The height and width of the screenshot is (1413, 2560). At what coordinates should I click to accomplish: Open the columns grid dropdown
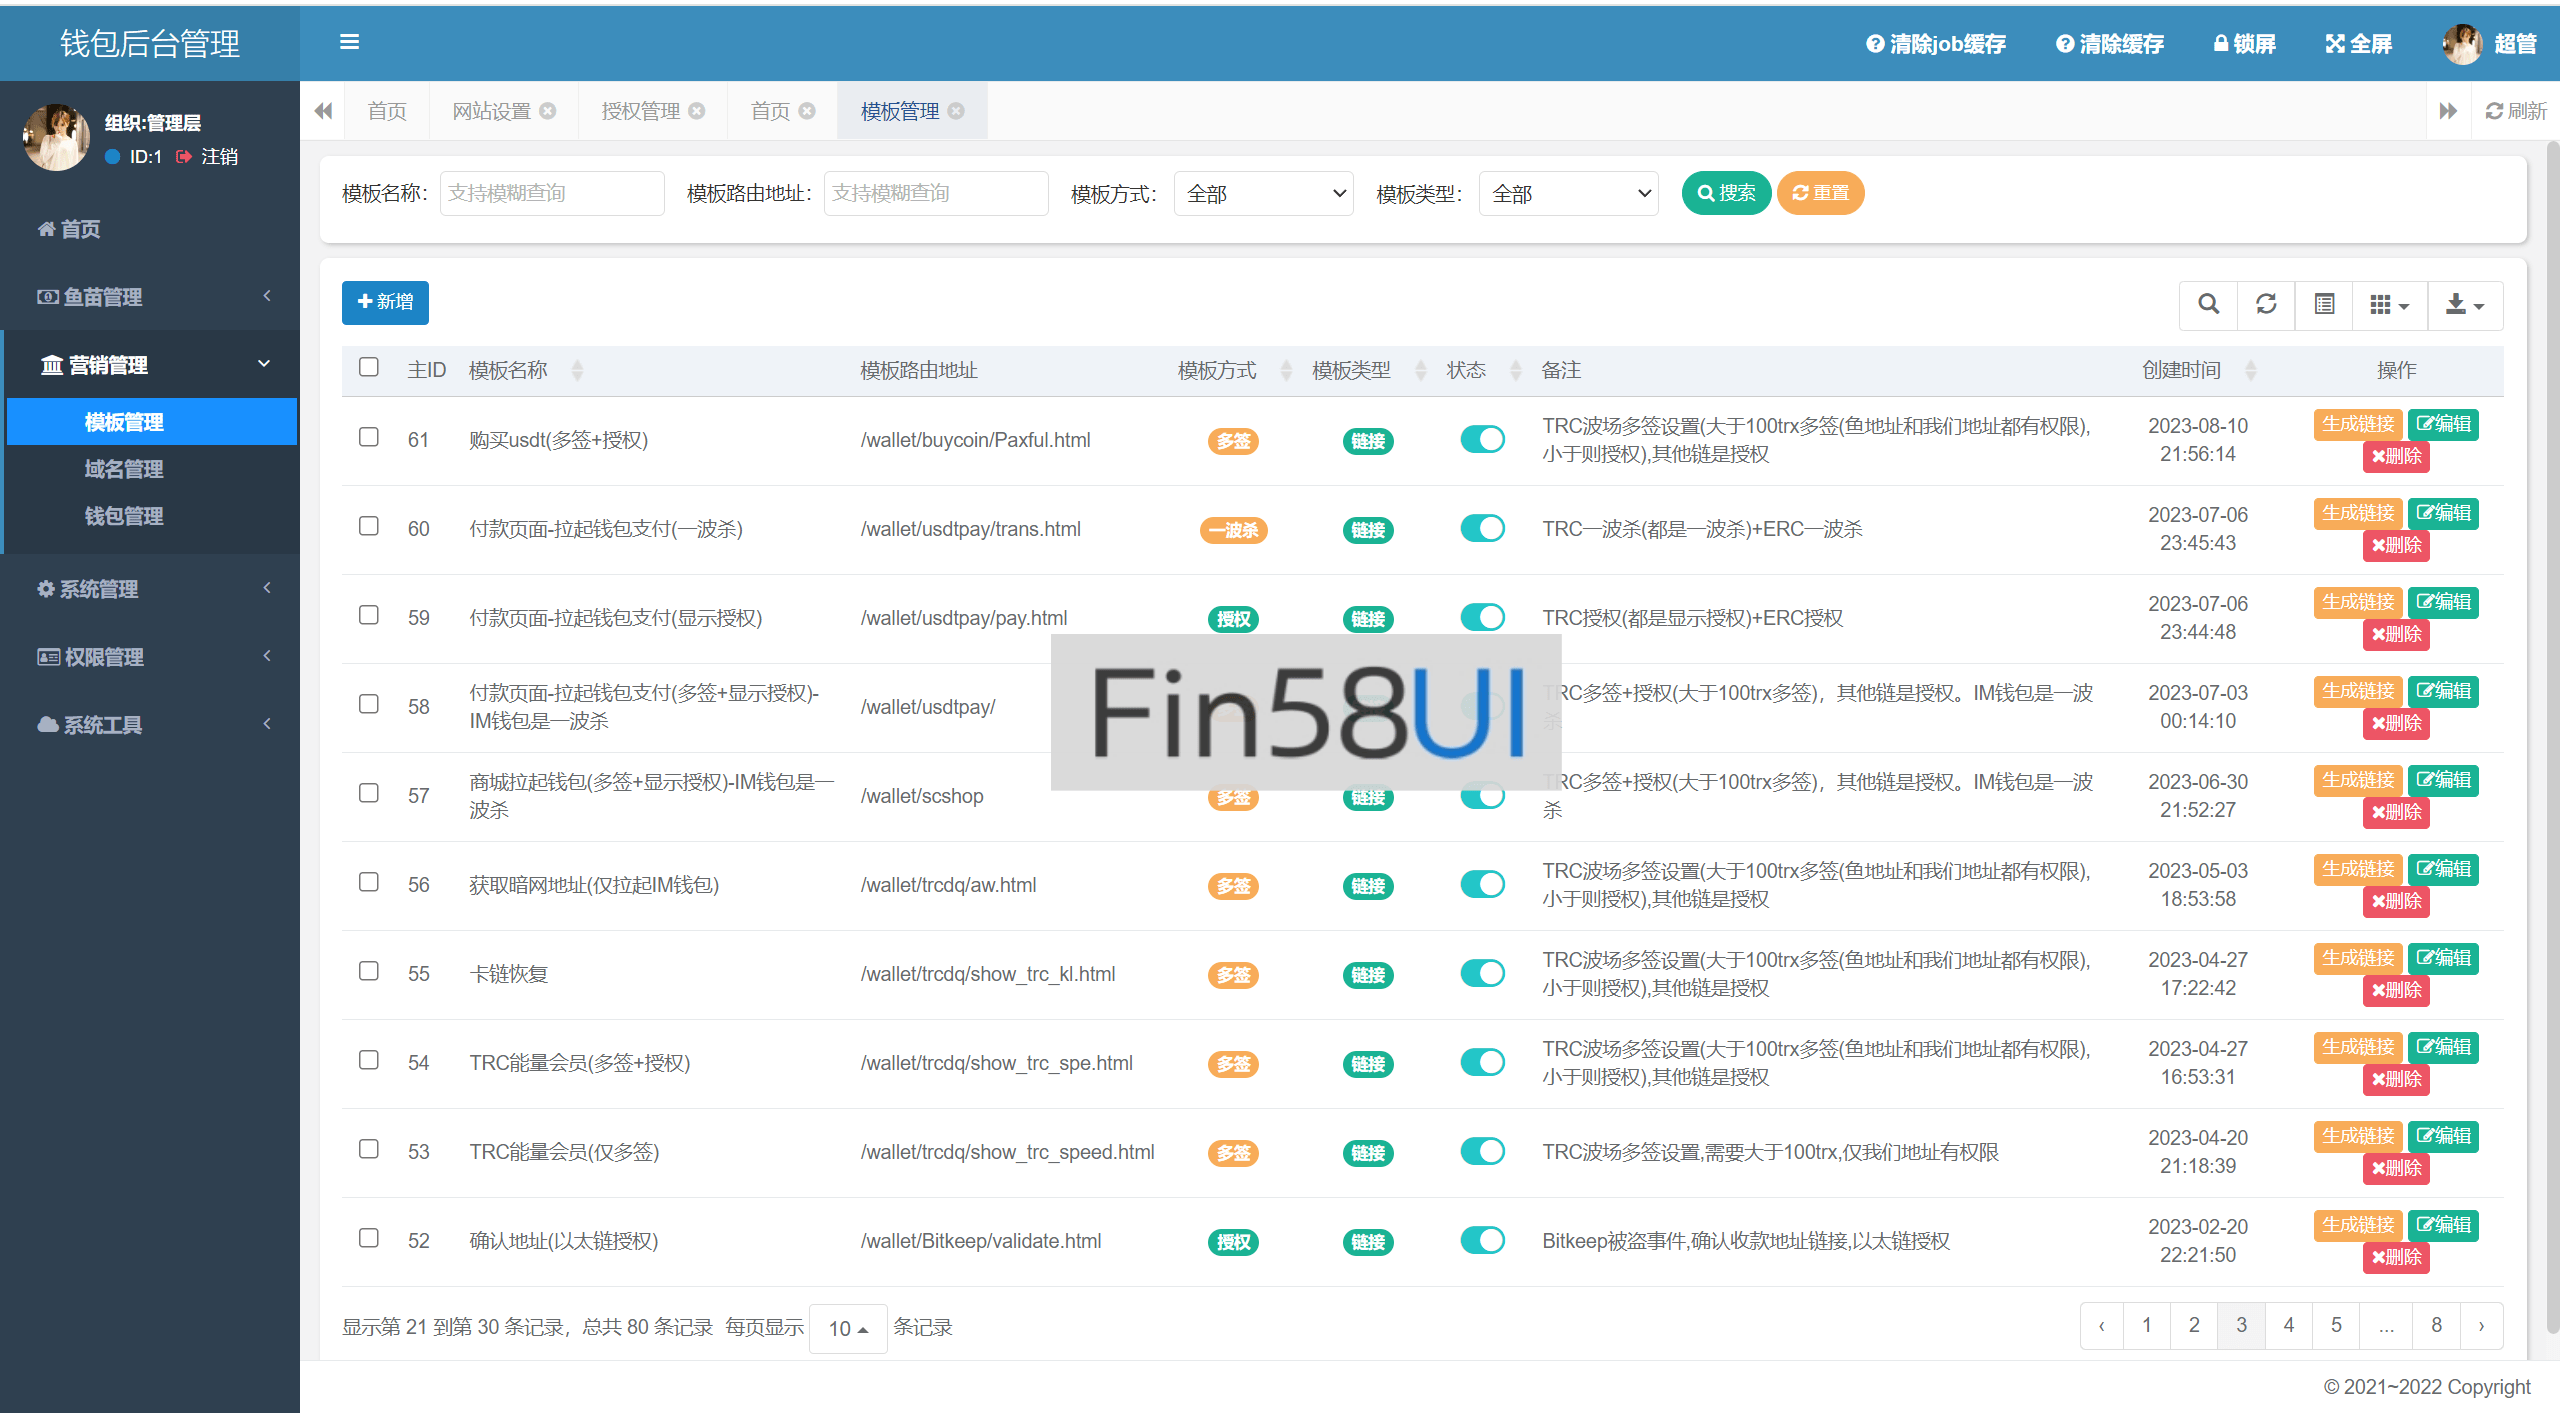click(2388, 304)
